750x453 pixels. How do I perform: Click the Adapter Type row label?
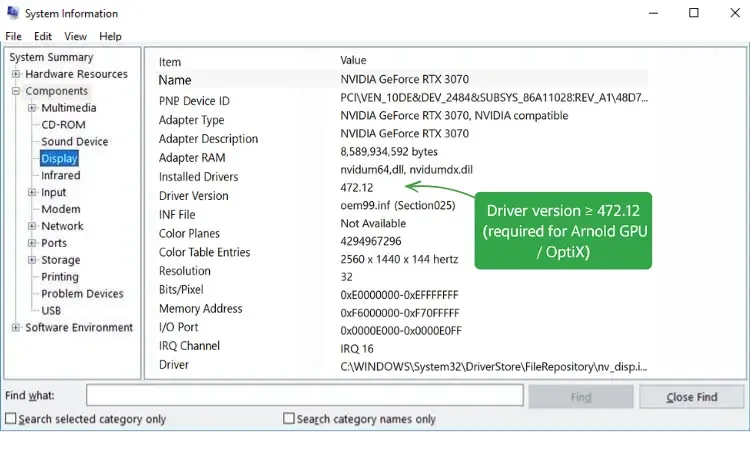tap(191, 120)
